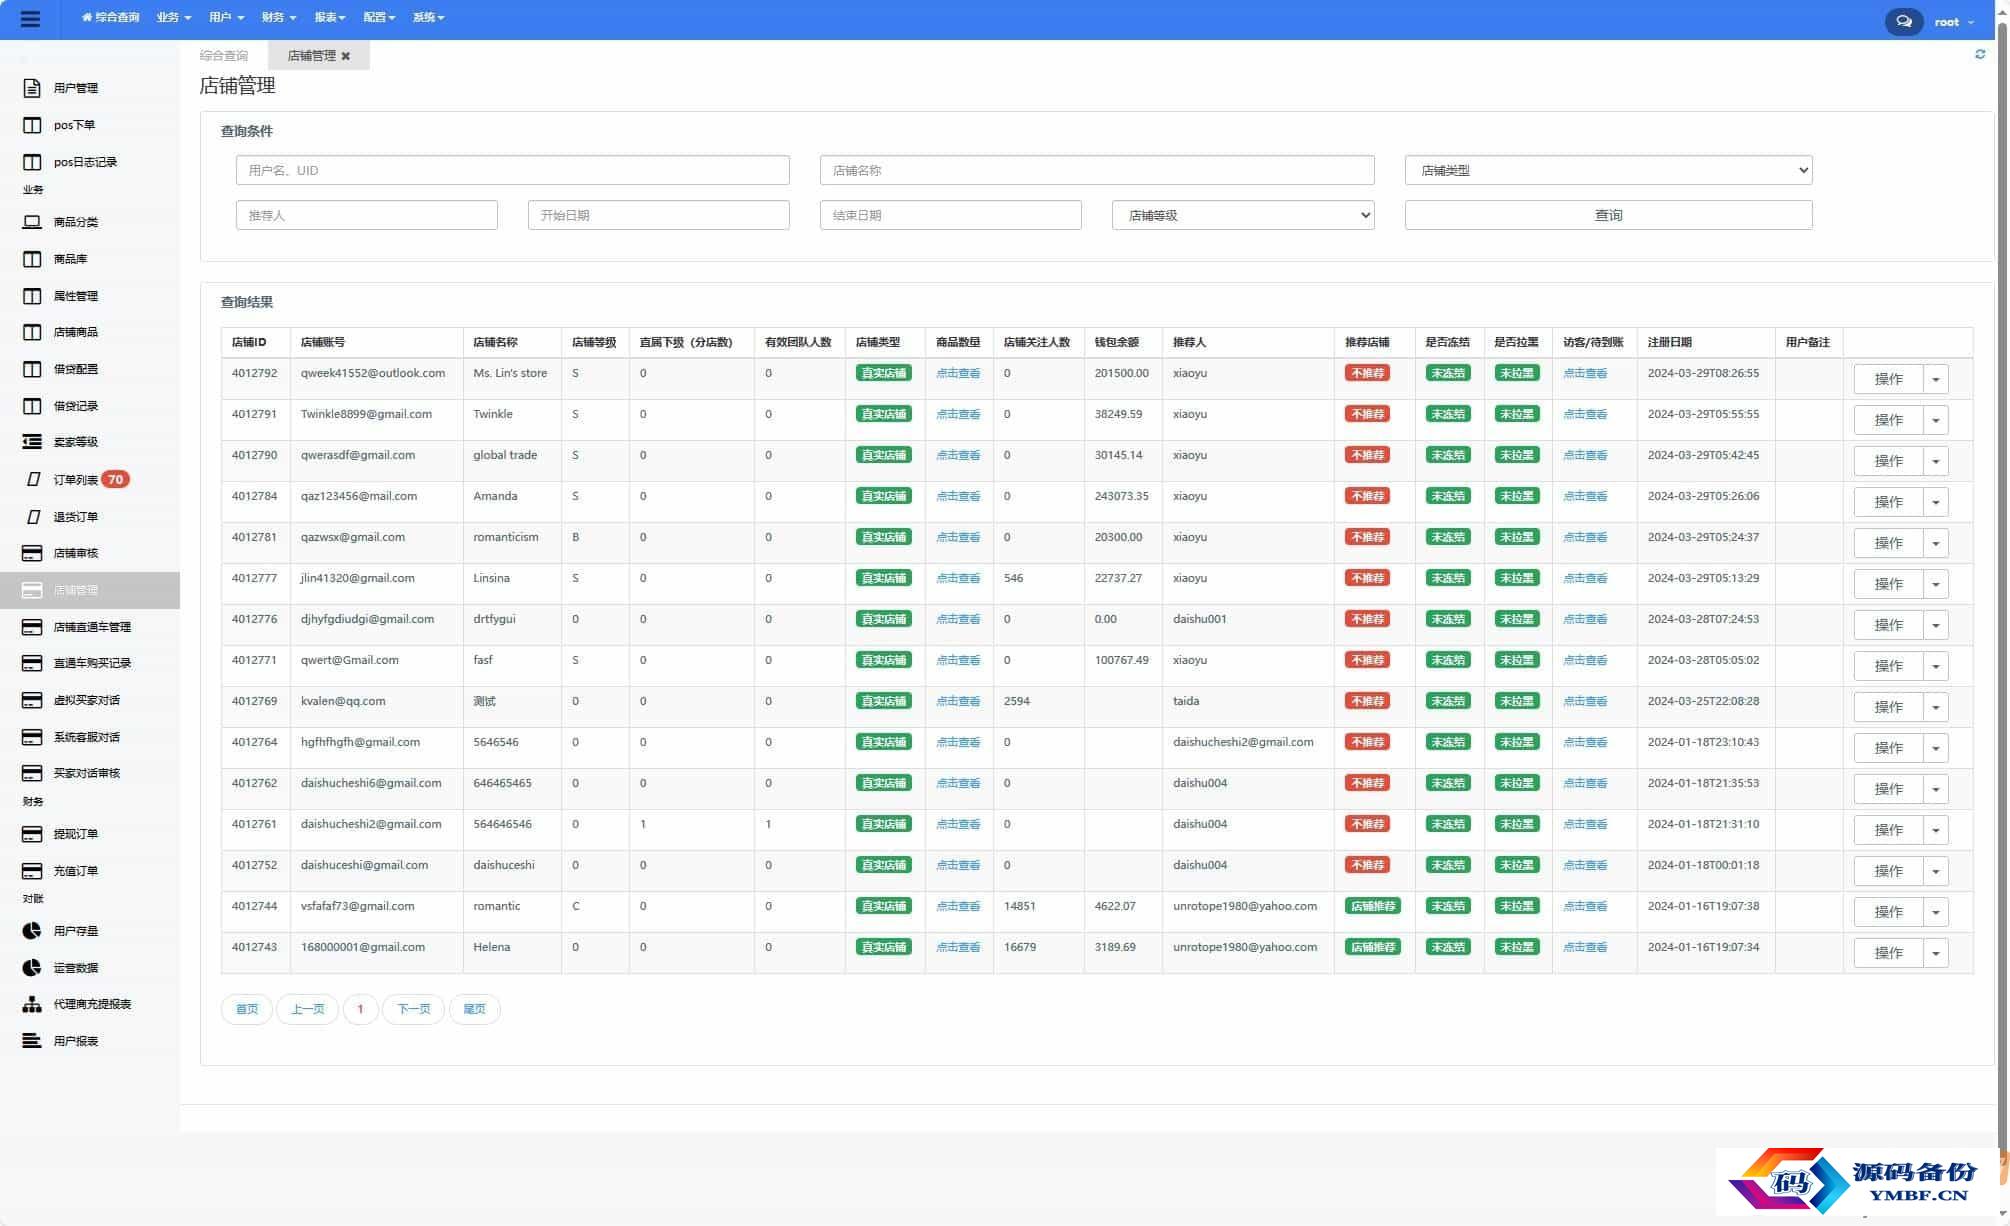Click the 查询 search button
Viewport: 2010px width, 1226px height.
(1608, 215)
